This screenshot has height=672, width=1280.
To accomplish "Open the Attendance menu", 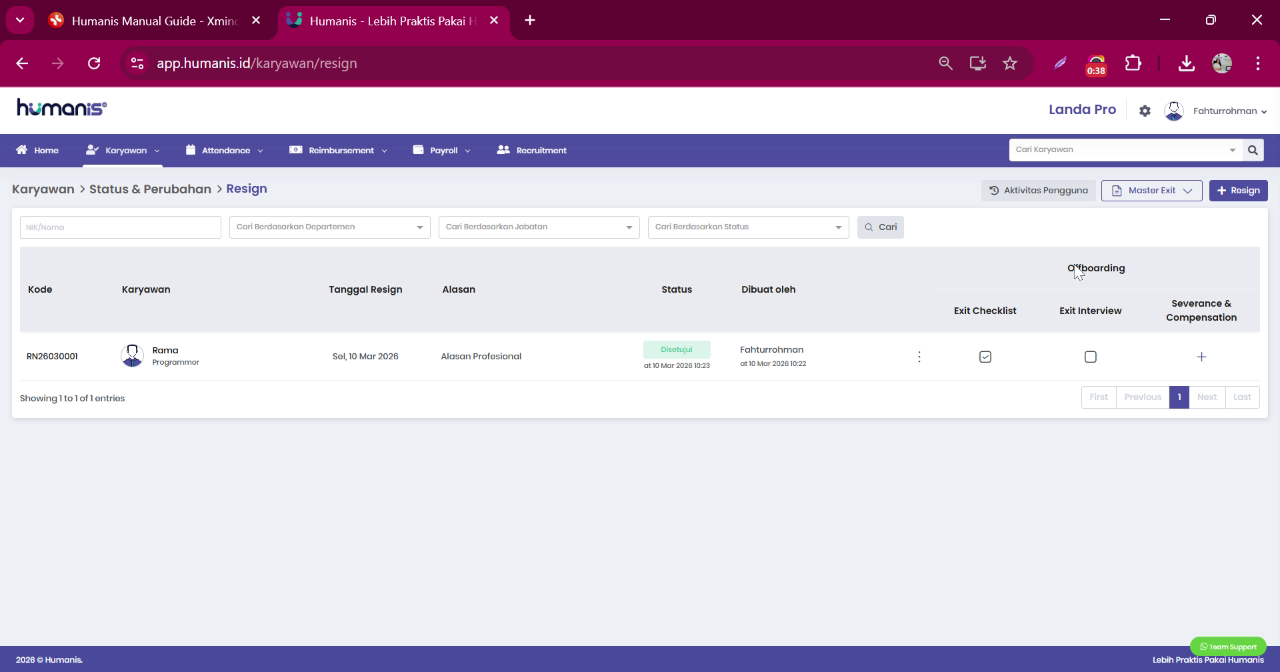I will click(x=225, y=150).
